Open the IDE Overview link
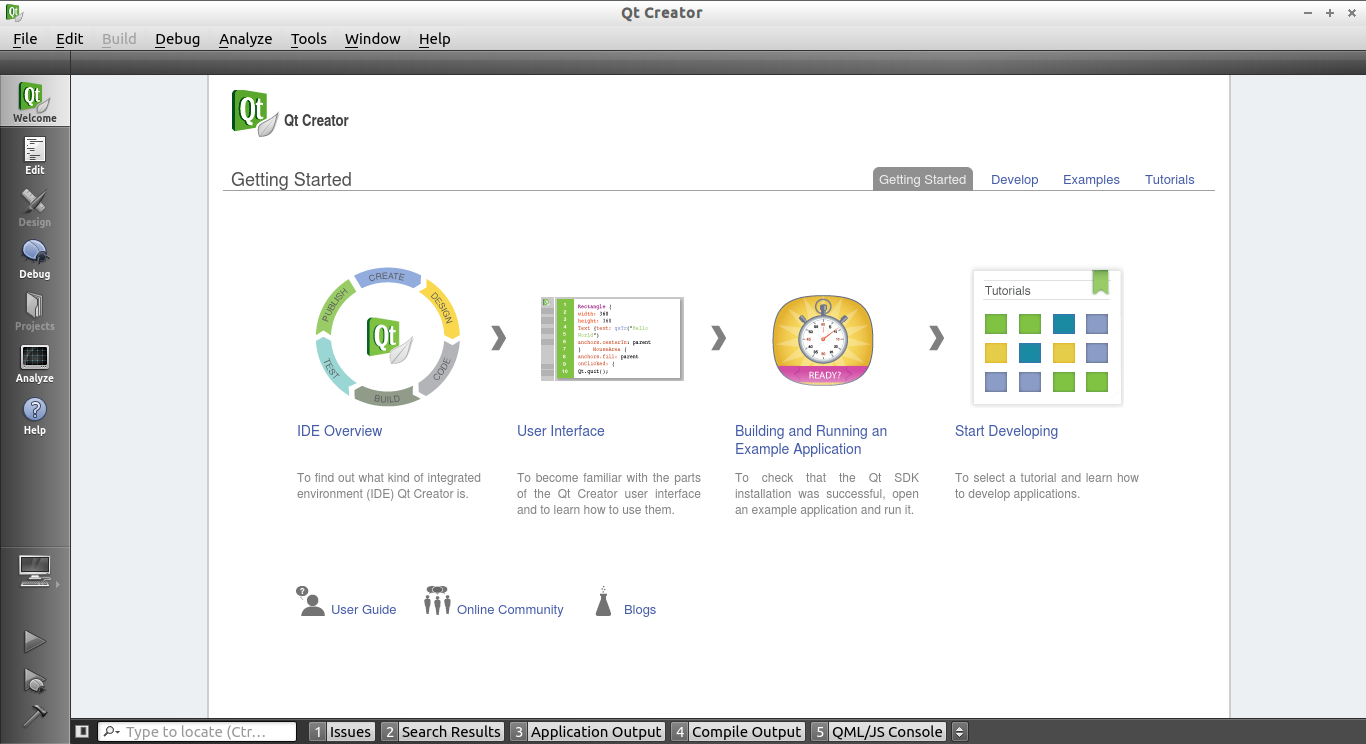 (x=340, y=431)
